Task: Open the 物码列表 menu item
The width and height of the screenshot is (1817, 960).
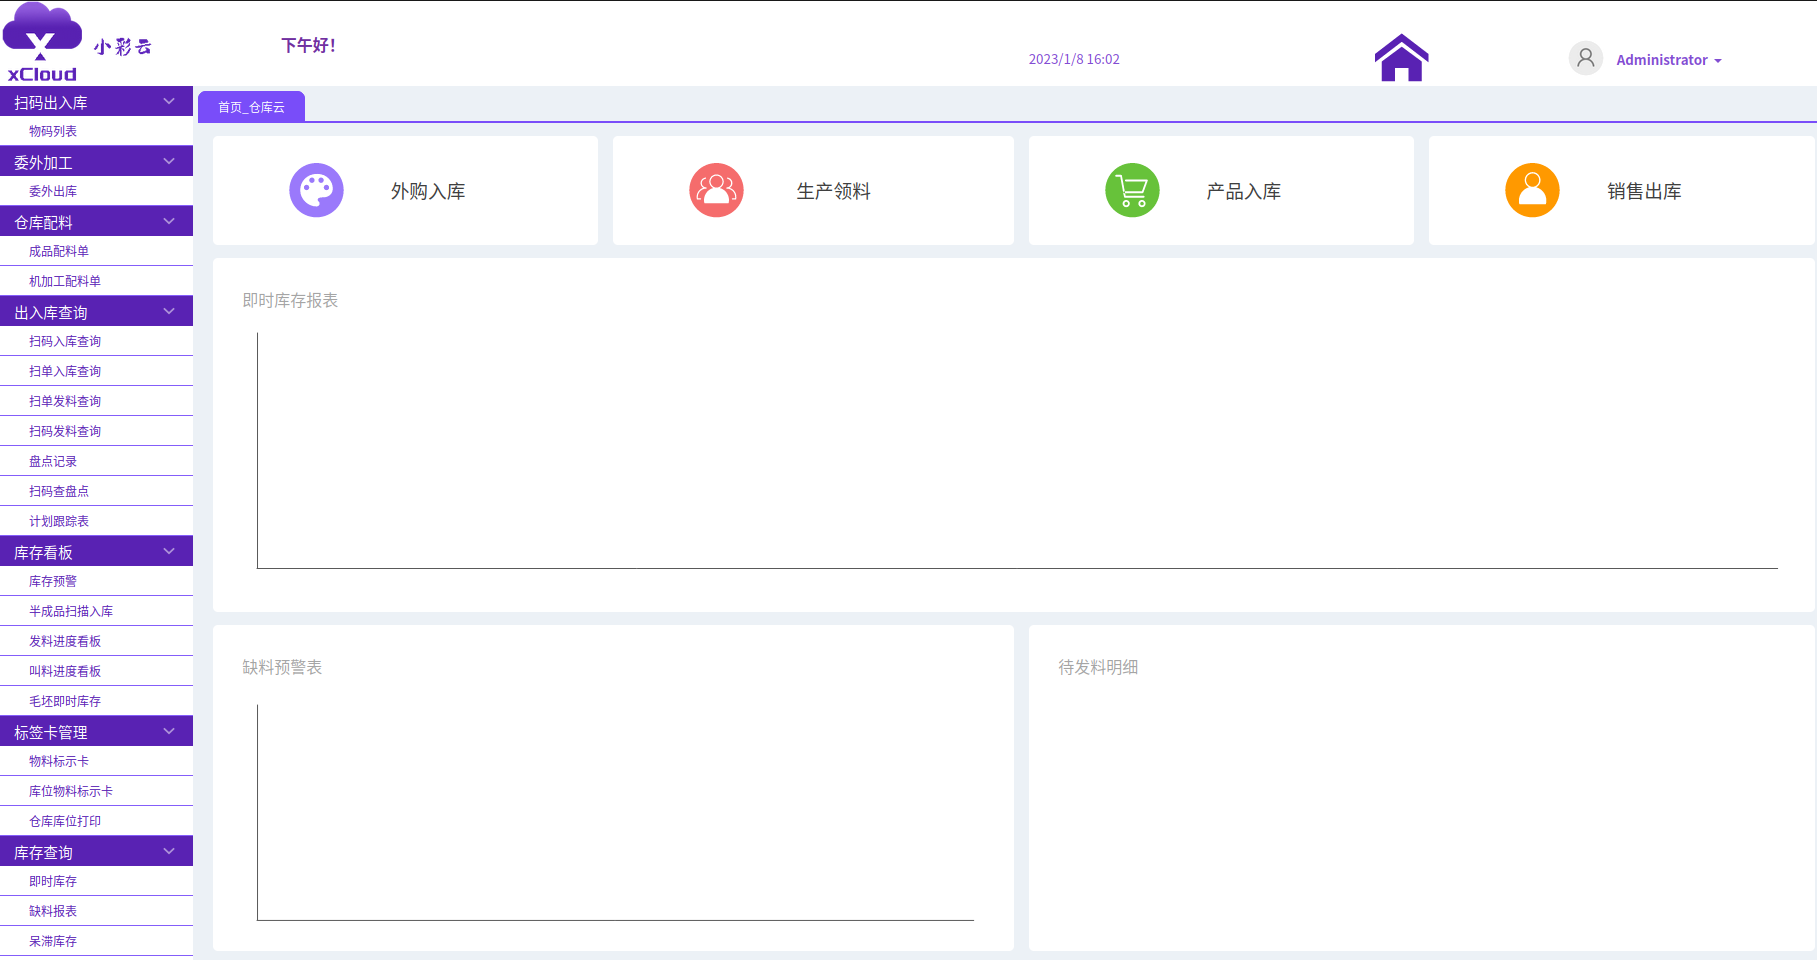Action: coord(96,131)
